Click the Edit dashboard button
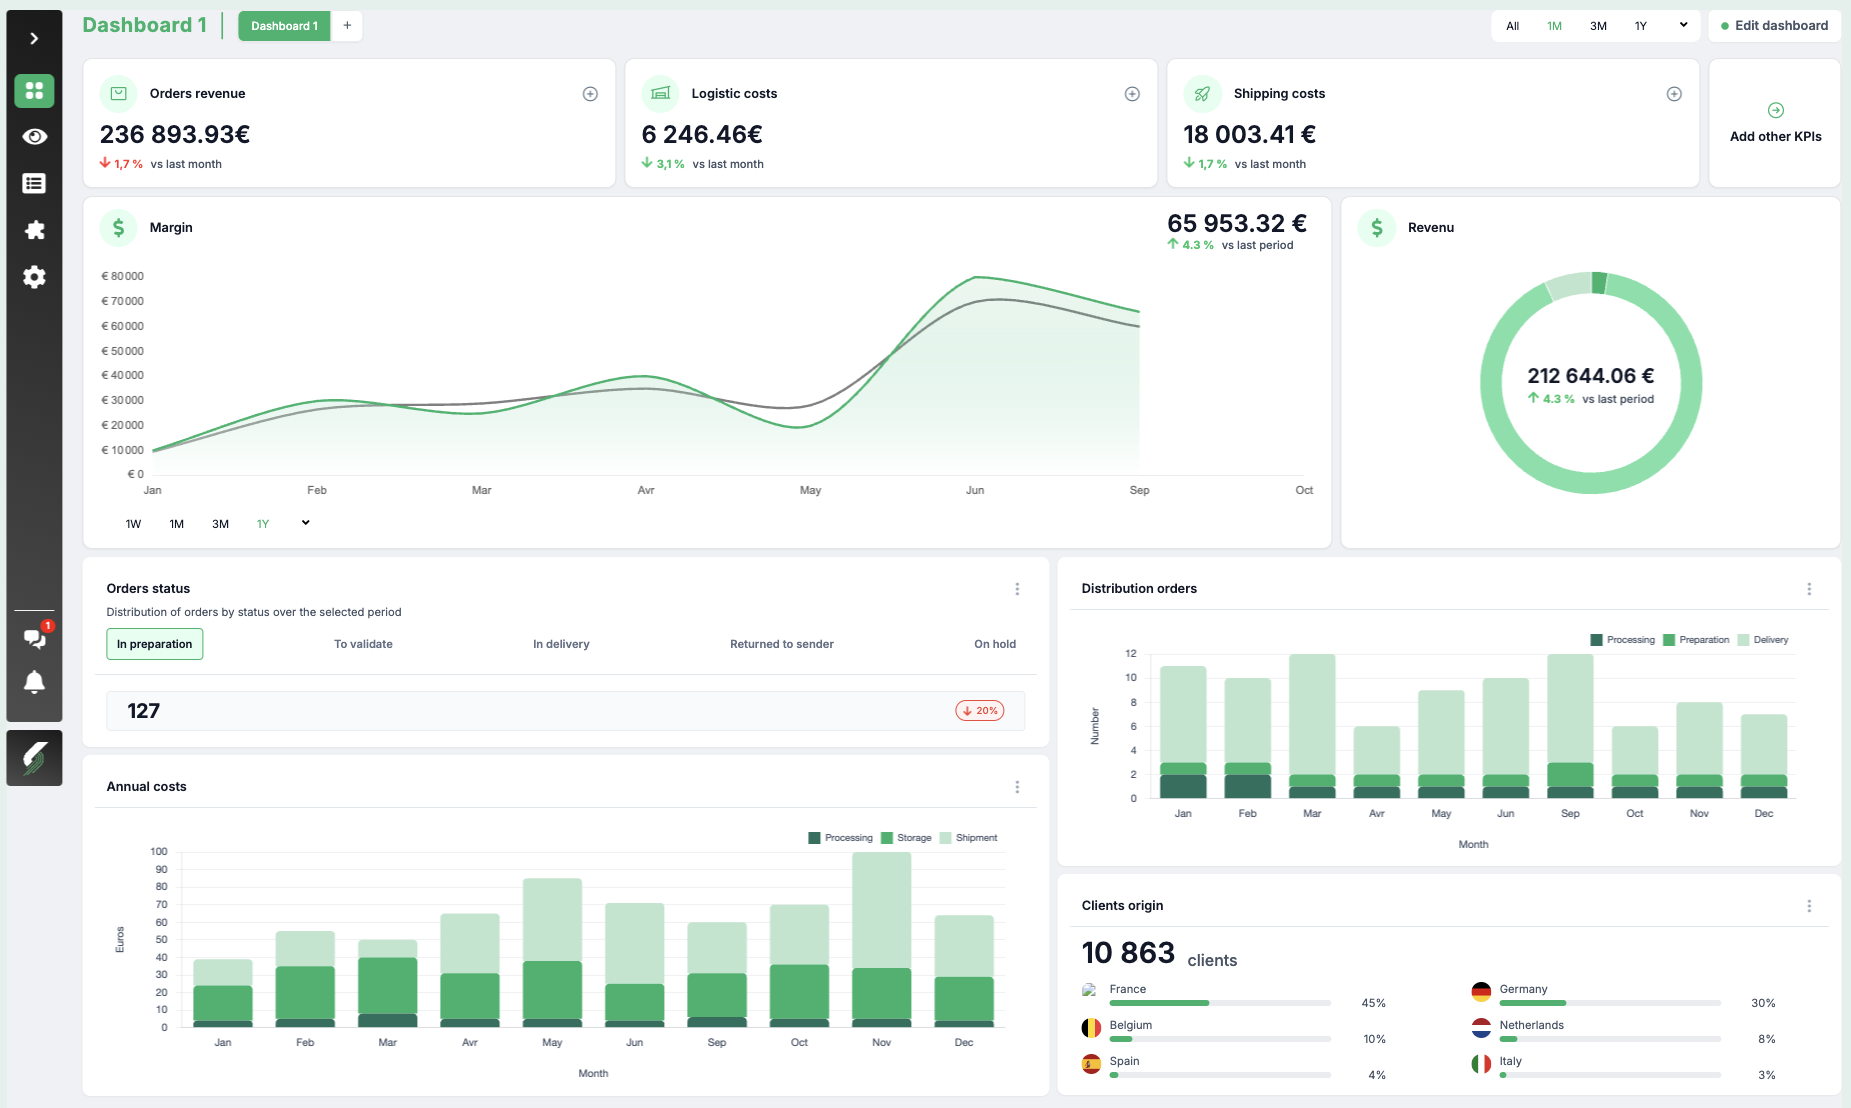Screen dimensions: 1851x1108 point(1774,26)
